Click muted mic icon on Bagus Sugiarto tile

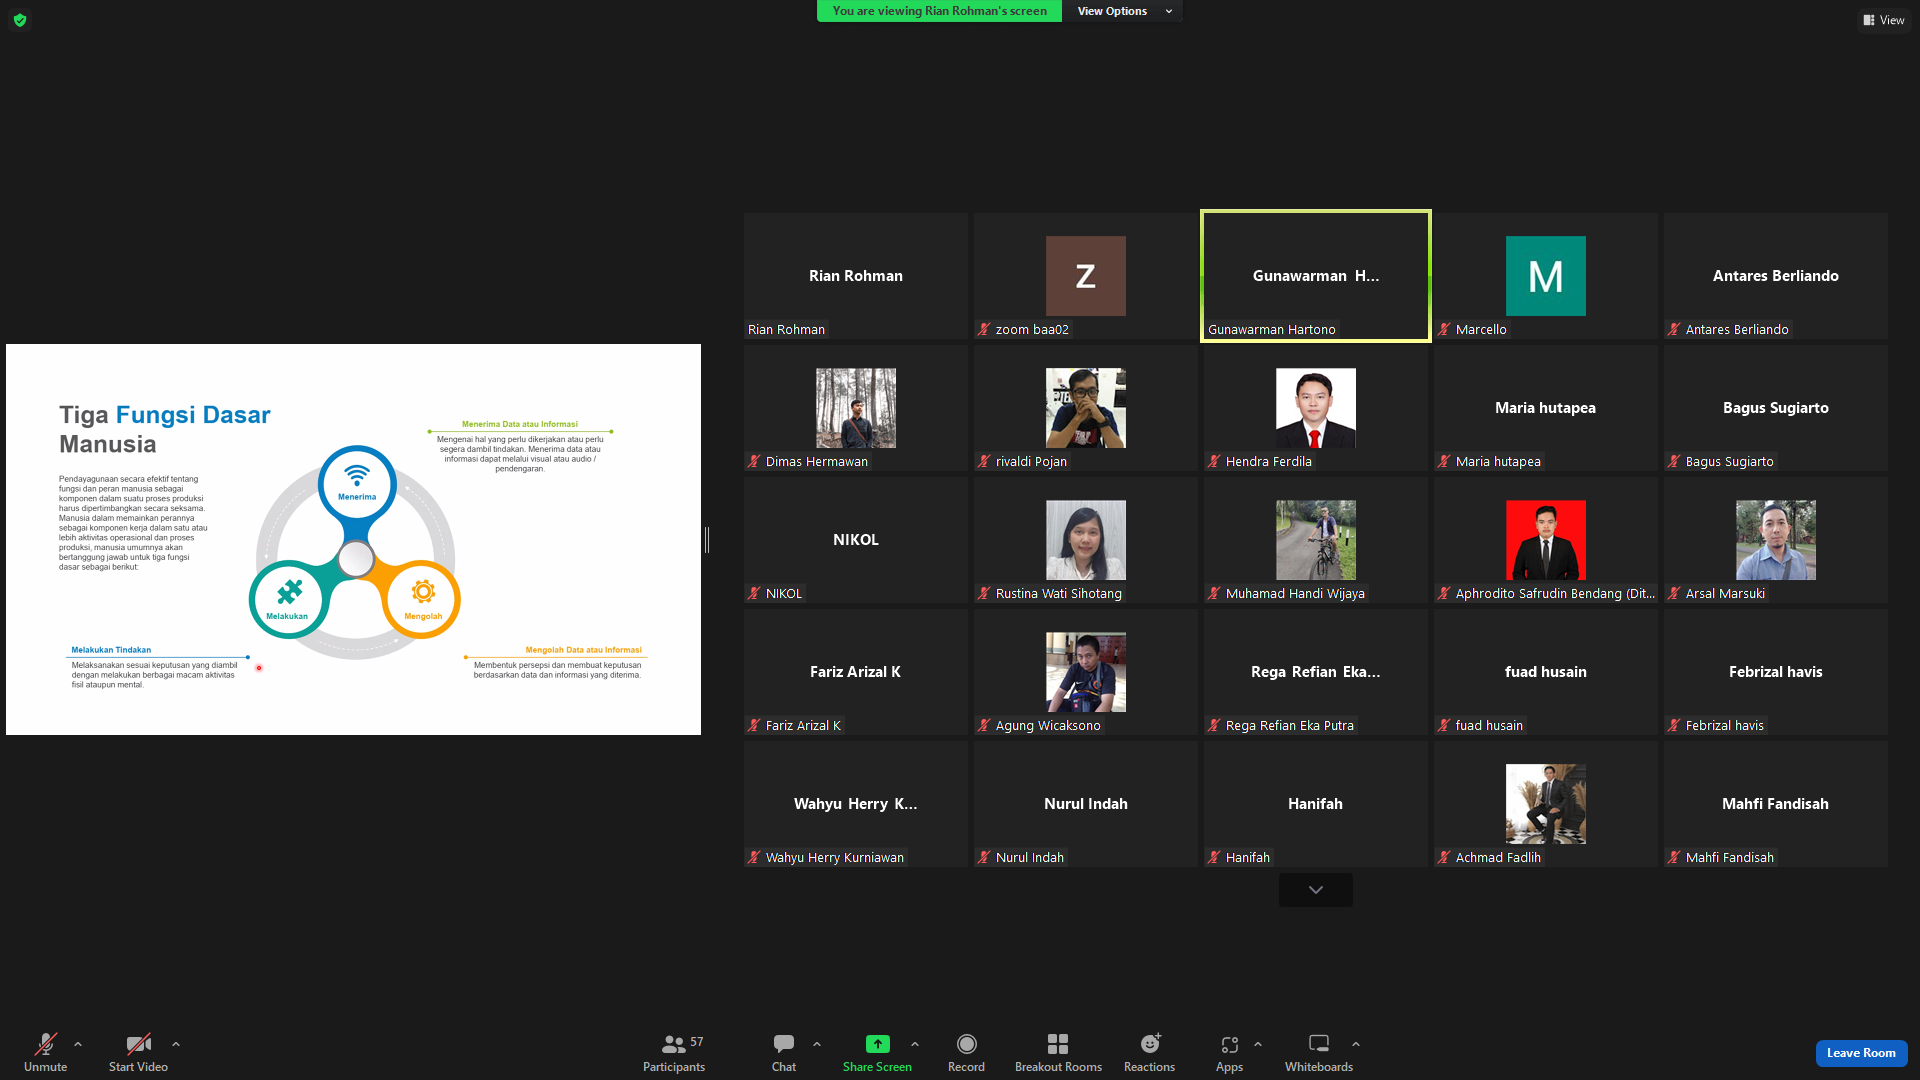coord(1674,461)
